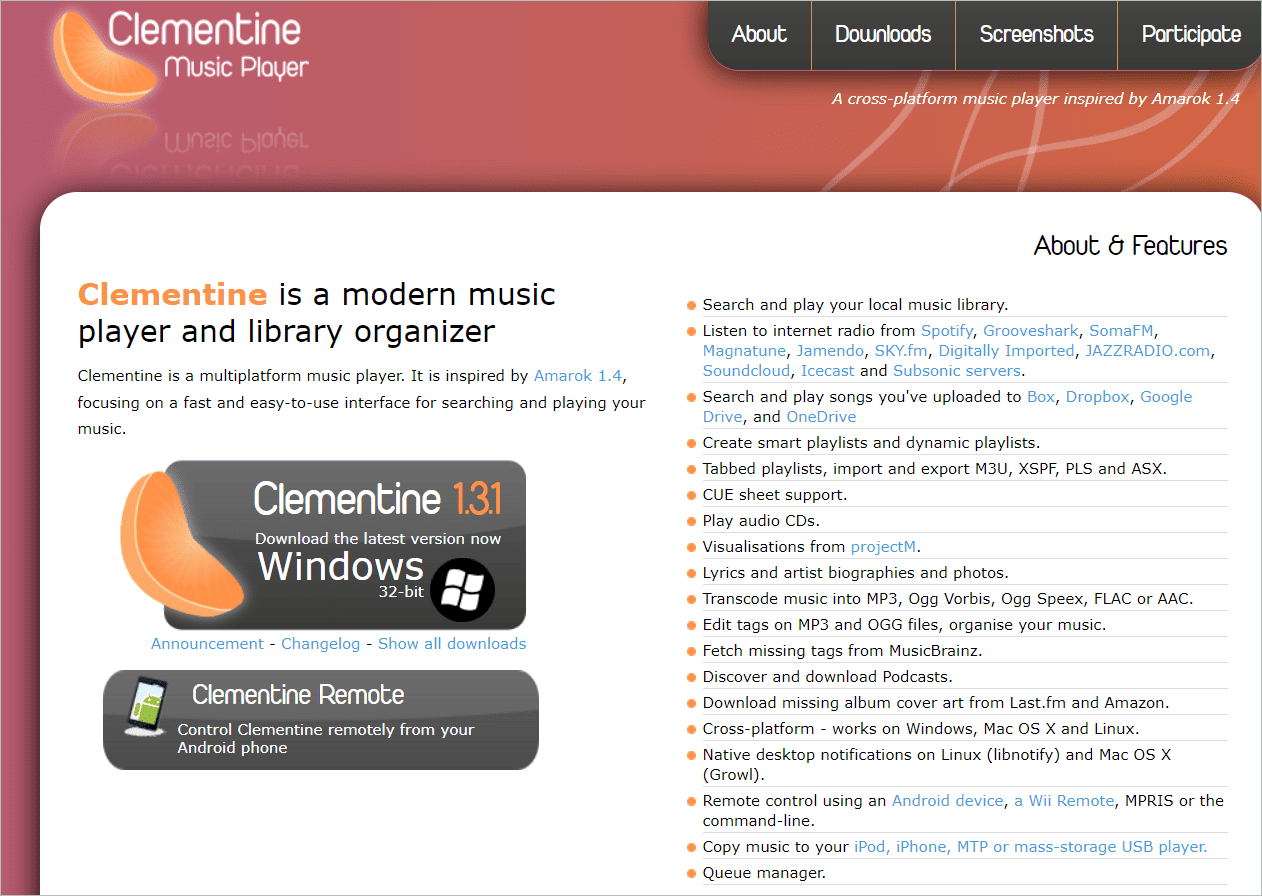Click 'Edit tags on MP3 and OGG files' line

[x=904, y=625]
